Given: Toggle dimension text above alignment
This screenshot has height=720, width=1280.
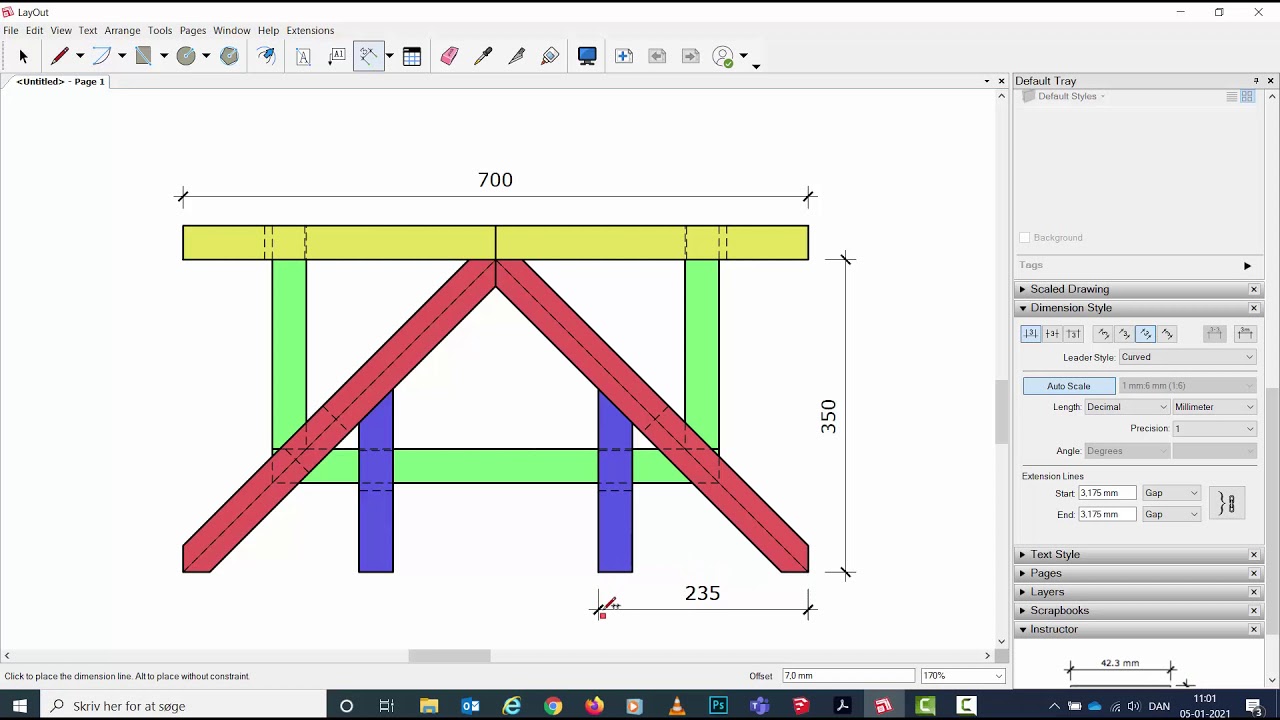Looking at the screenshot, I should point(1031,334).
